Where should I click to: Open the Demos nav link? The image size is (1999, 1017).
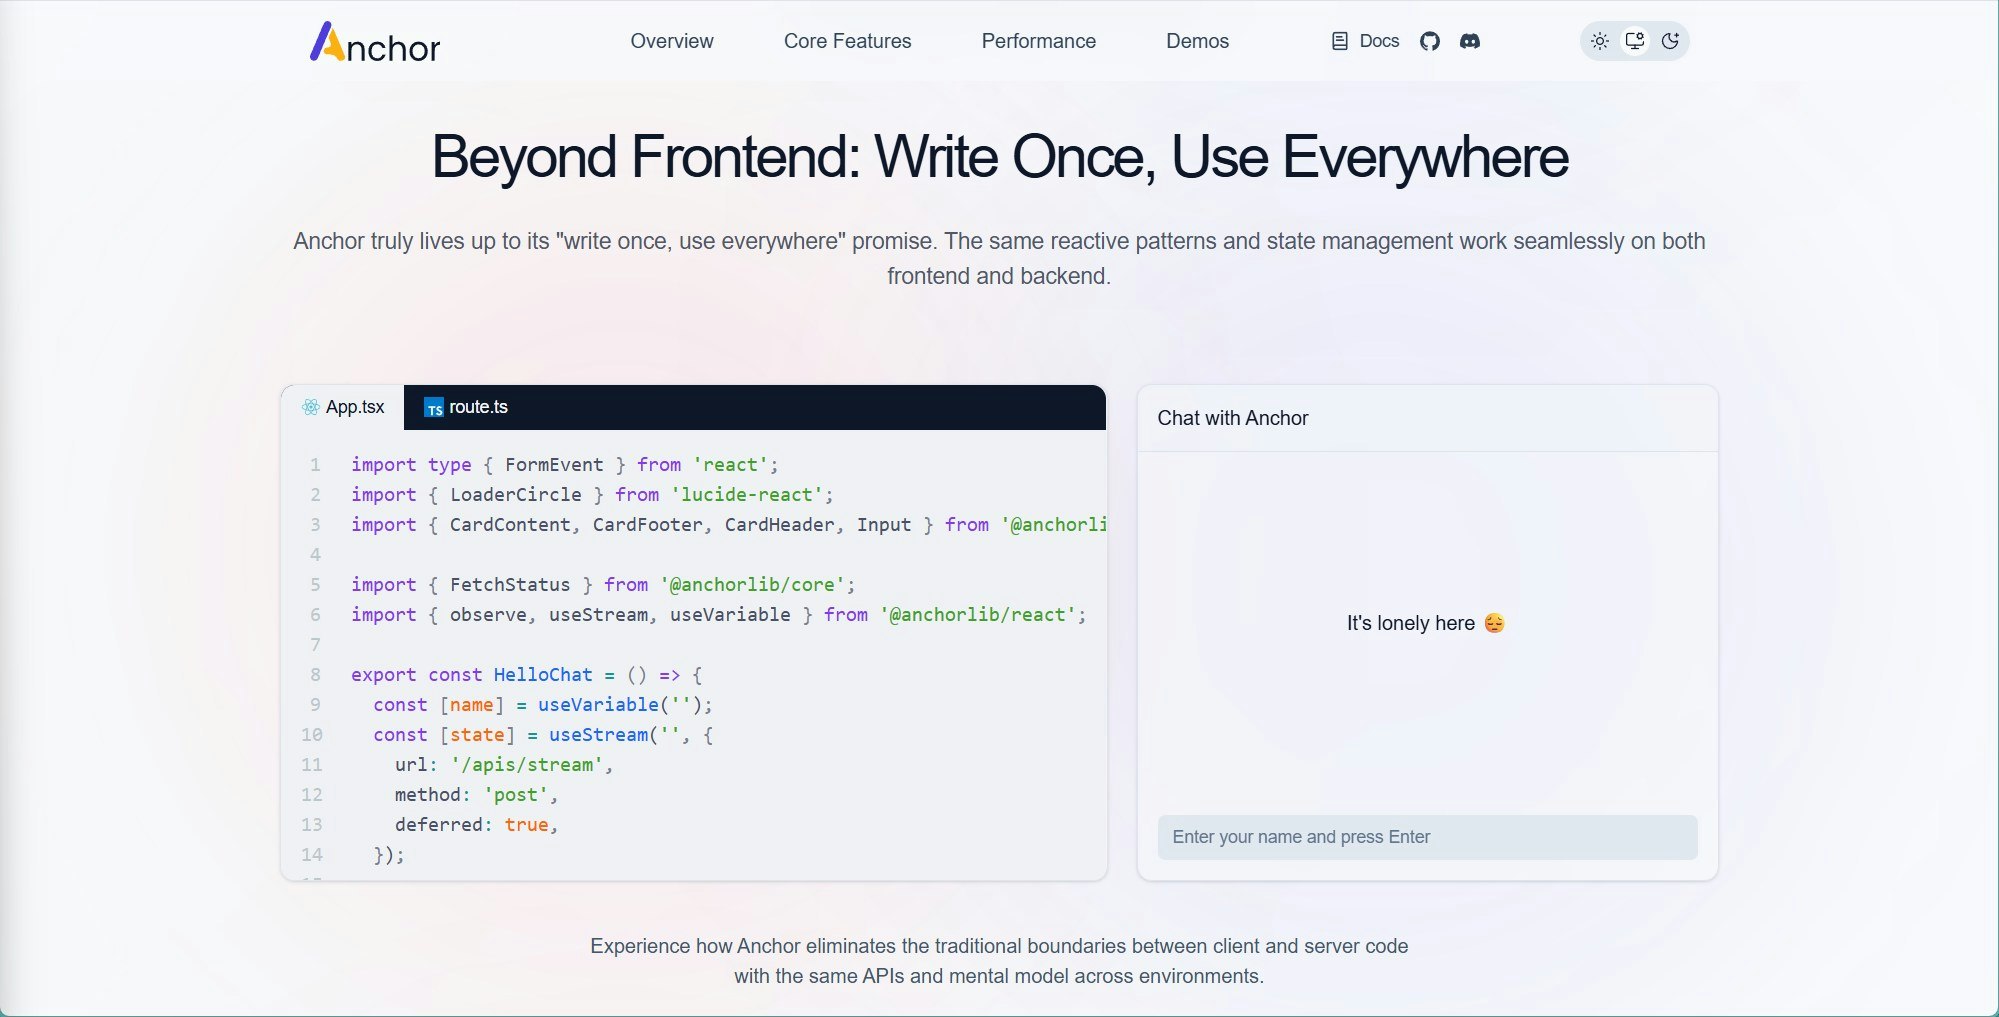tap(1197, 41)
